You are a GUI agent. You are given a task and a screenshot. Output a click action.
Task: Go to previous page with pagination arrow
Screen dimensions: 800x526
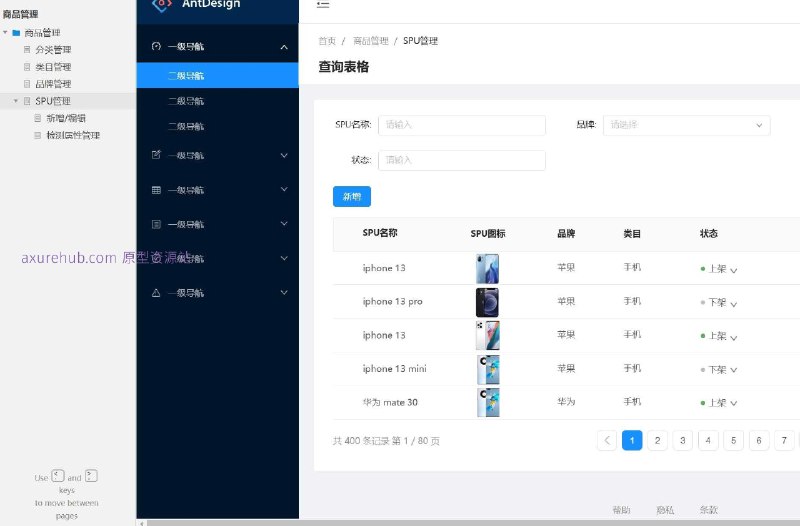click(607, 440)
